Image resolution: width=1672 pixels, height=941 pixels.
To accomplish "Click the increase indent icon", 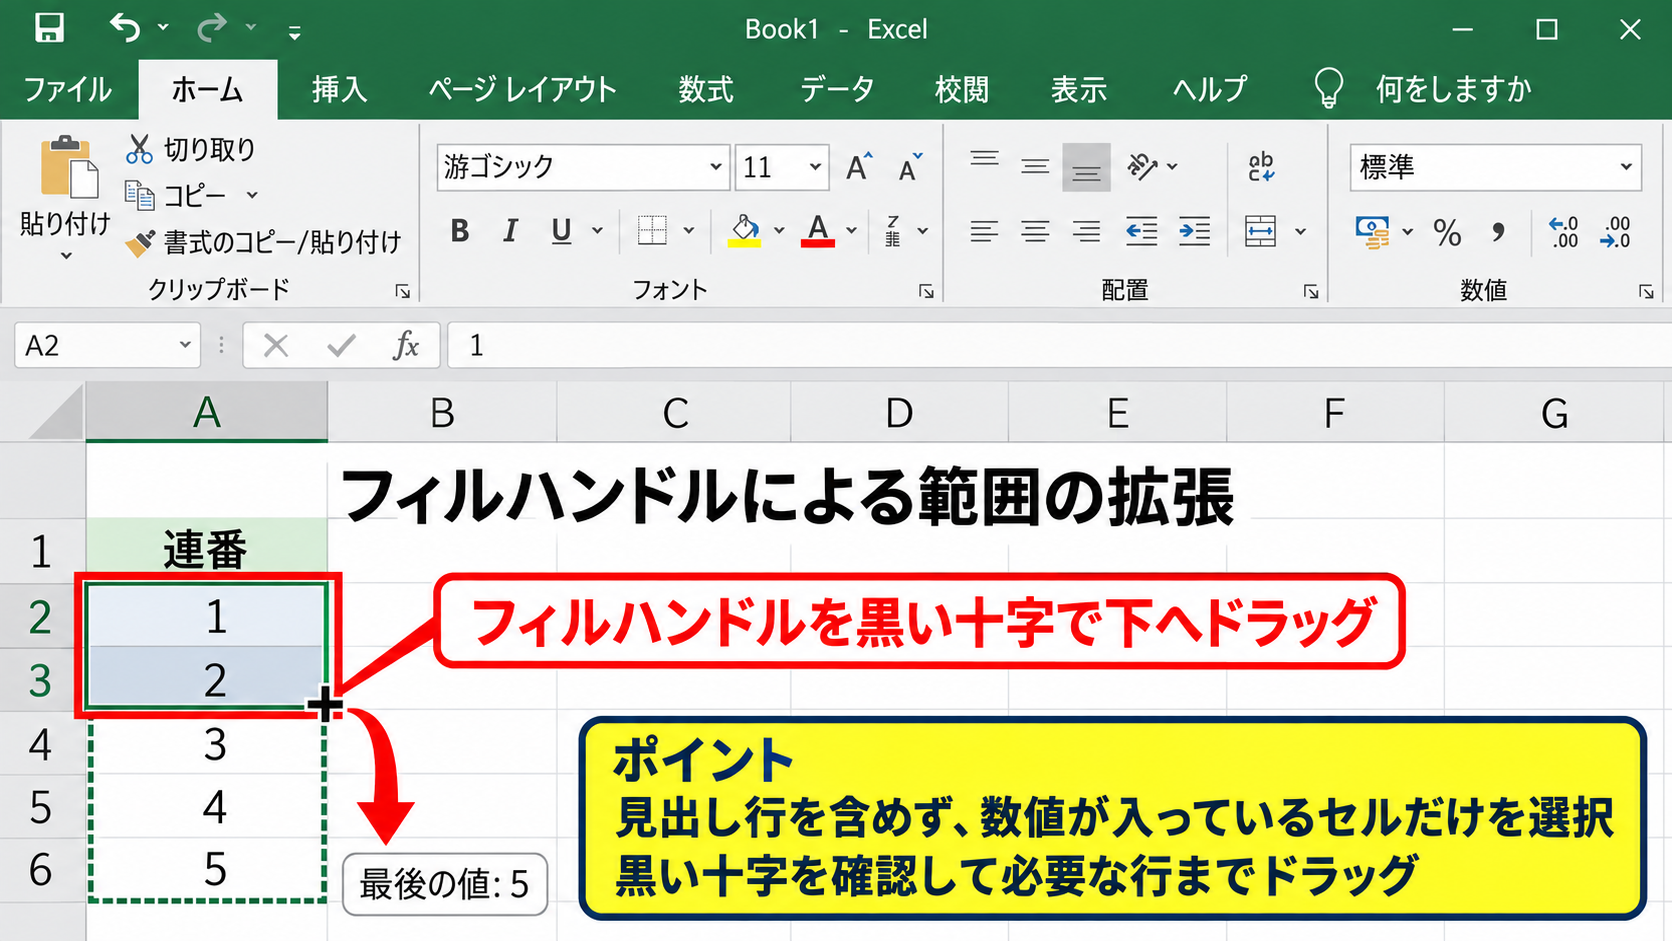I will (x=1194, y=231).
